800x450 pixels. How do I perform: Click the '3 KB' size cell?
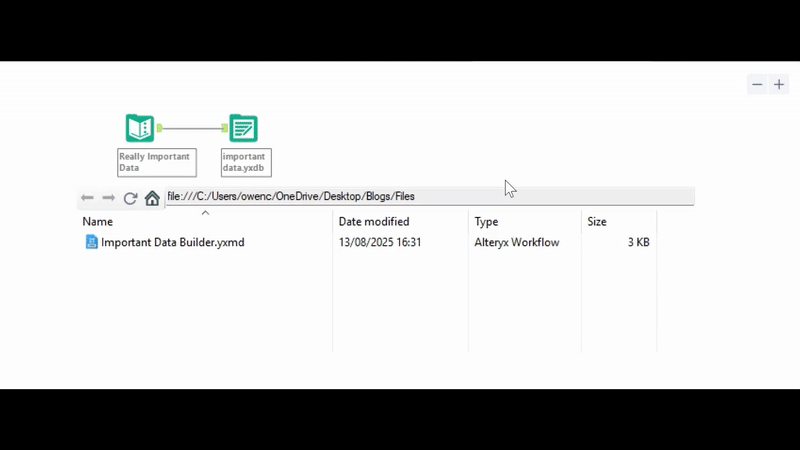pos(638,242)
